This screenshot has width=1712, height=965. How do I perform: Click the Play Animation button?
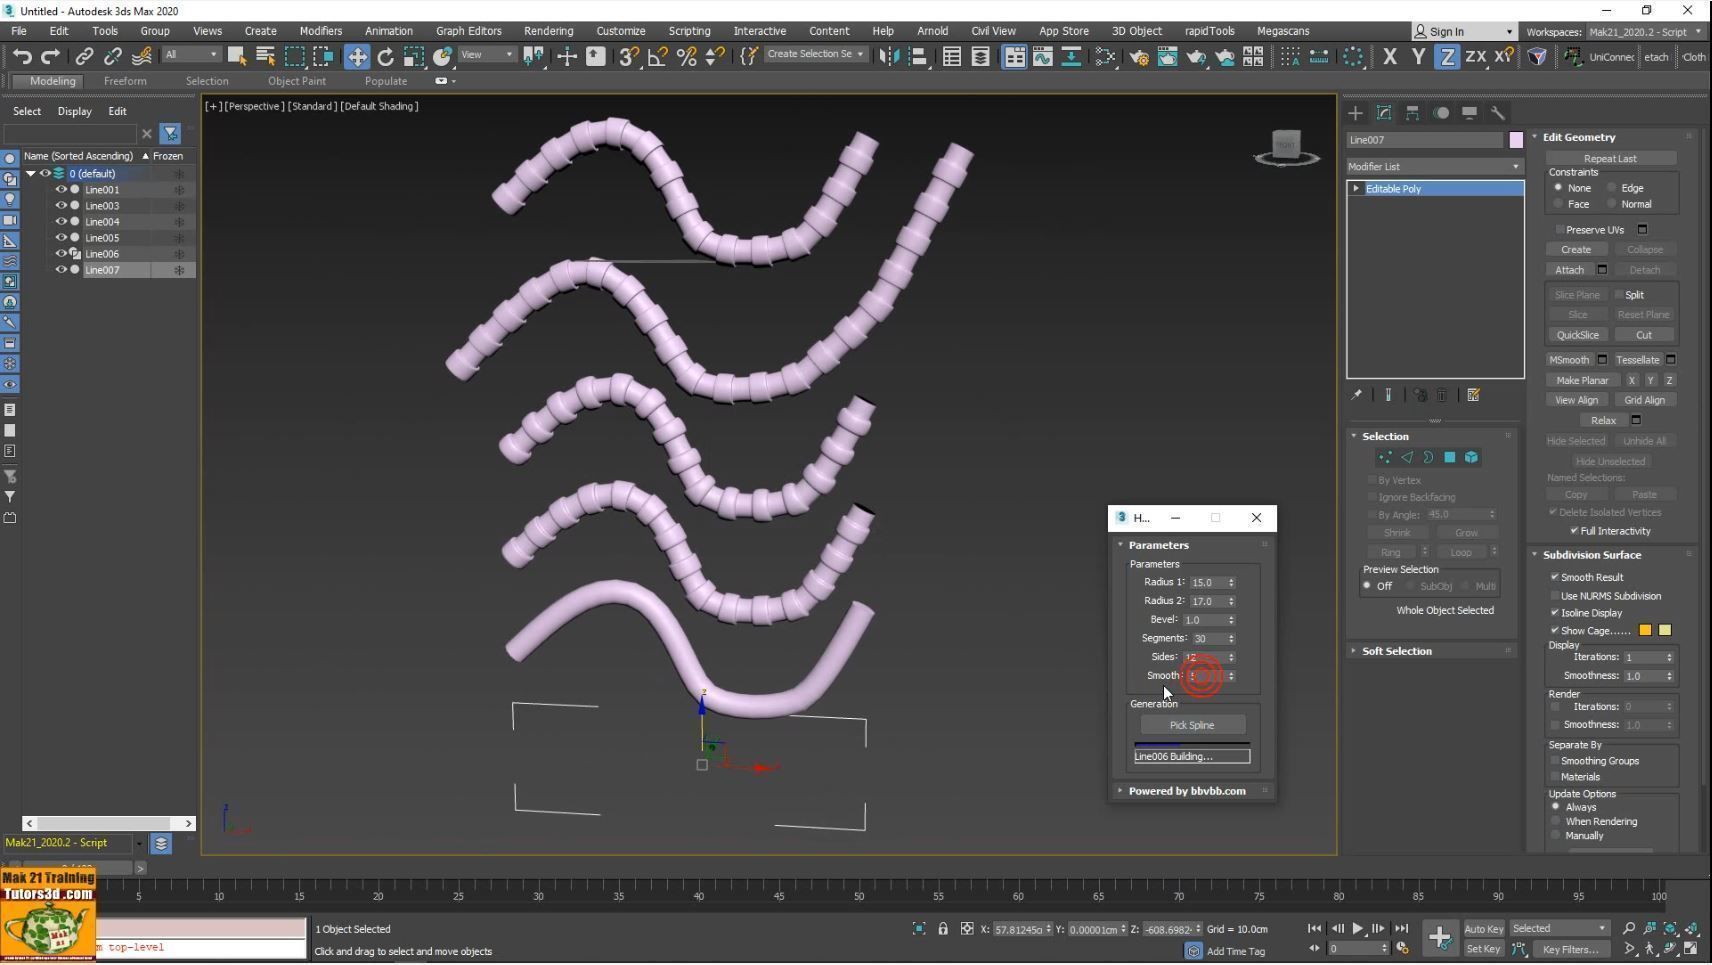(1358, 929)
